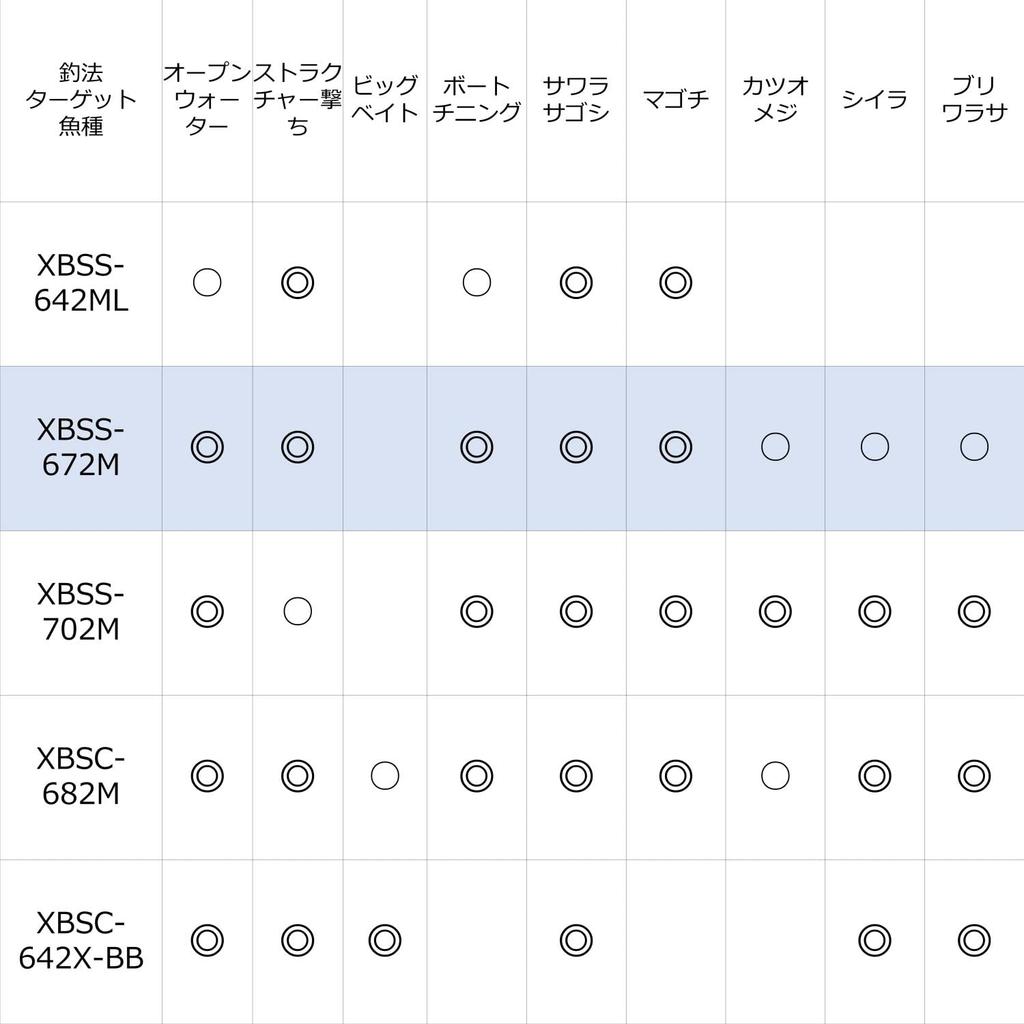Click XBSS-702M double circle under ブリ ワラサ
Image resolution: width=1024 pixels, height=1024 pixels.
tap(974, 611)
